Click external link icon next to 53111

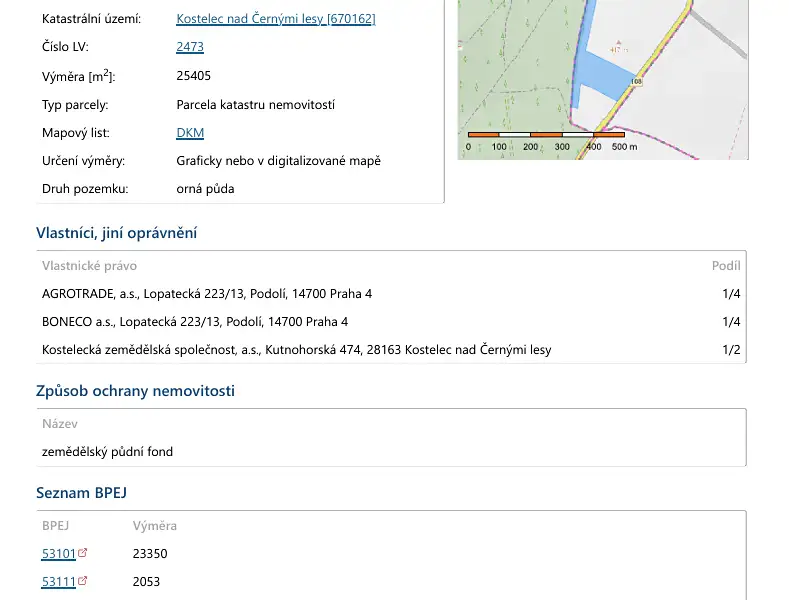click(83, 581)
